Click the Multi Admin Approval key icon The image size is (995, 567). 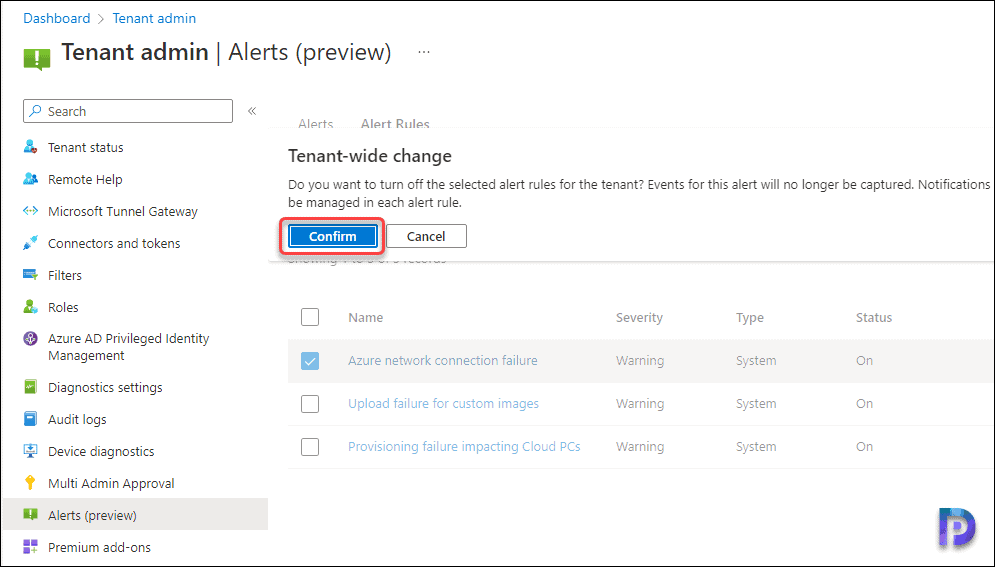pos(30,483)
